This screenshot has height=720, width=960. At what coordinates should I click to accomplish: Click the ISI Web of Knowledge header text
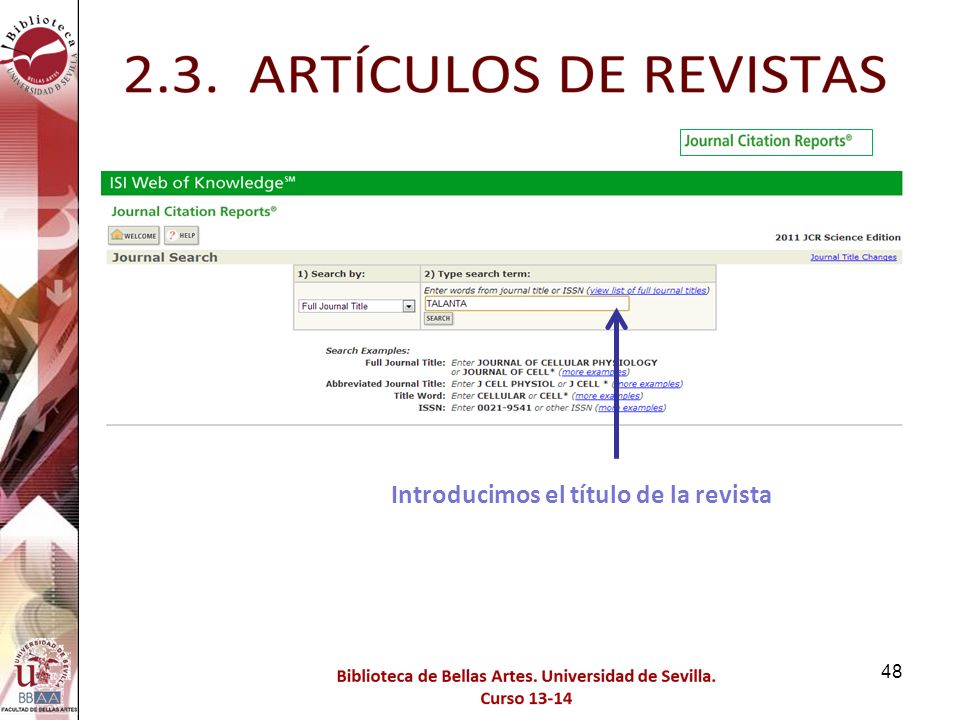pyautogui.click(x=202, y=182)
